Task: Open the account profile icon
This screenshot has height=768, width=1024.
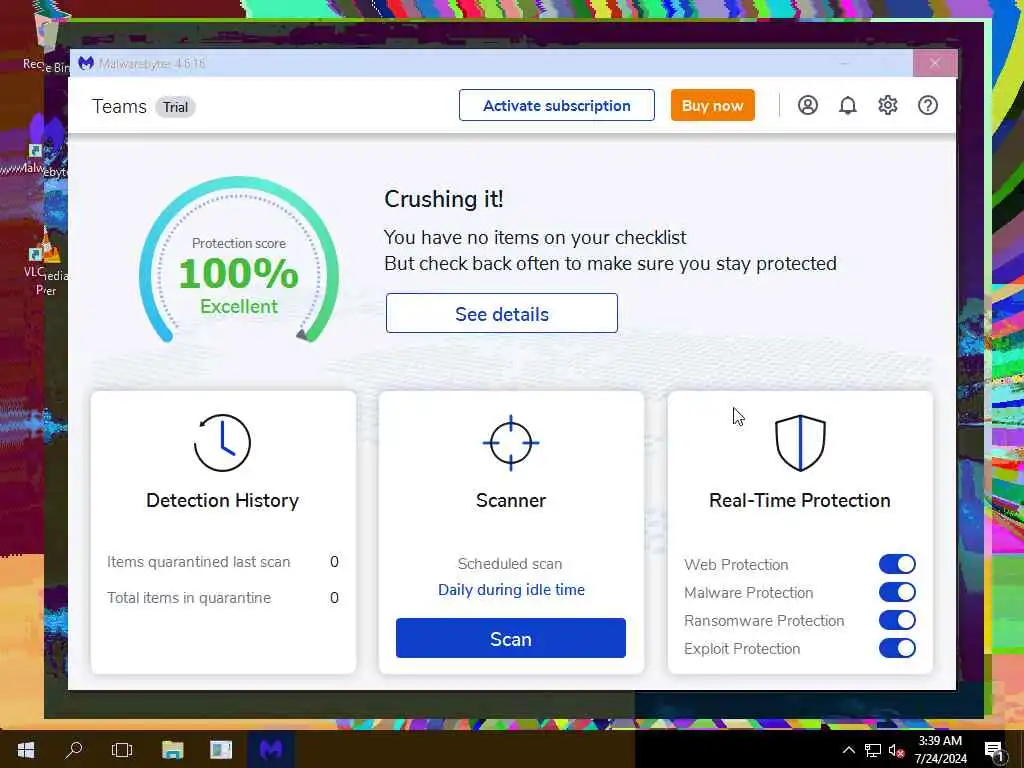Action: [x=807, y=105]
